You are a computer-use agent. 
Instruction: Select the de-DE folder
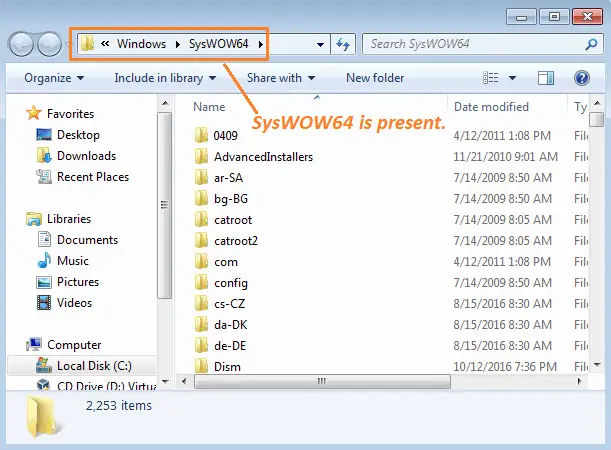[230, 346]
